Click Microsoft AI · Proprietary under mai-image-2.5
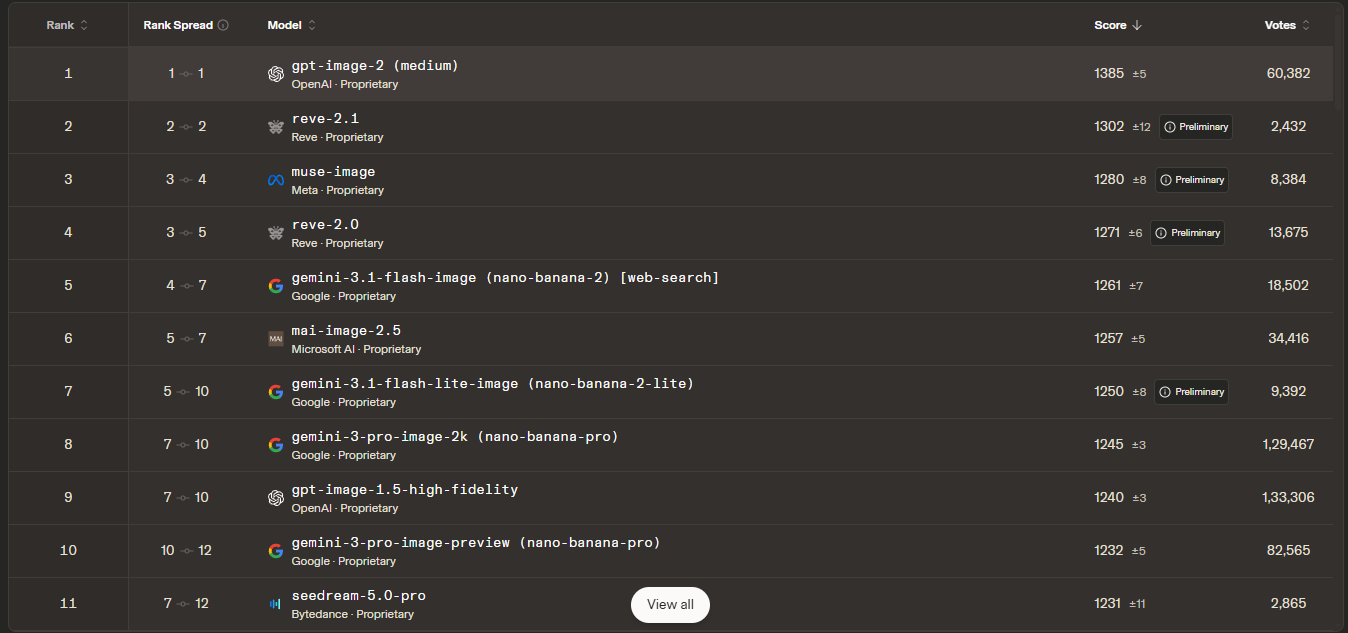The image size is (1348, 633). (356, 350)
